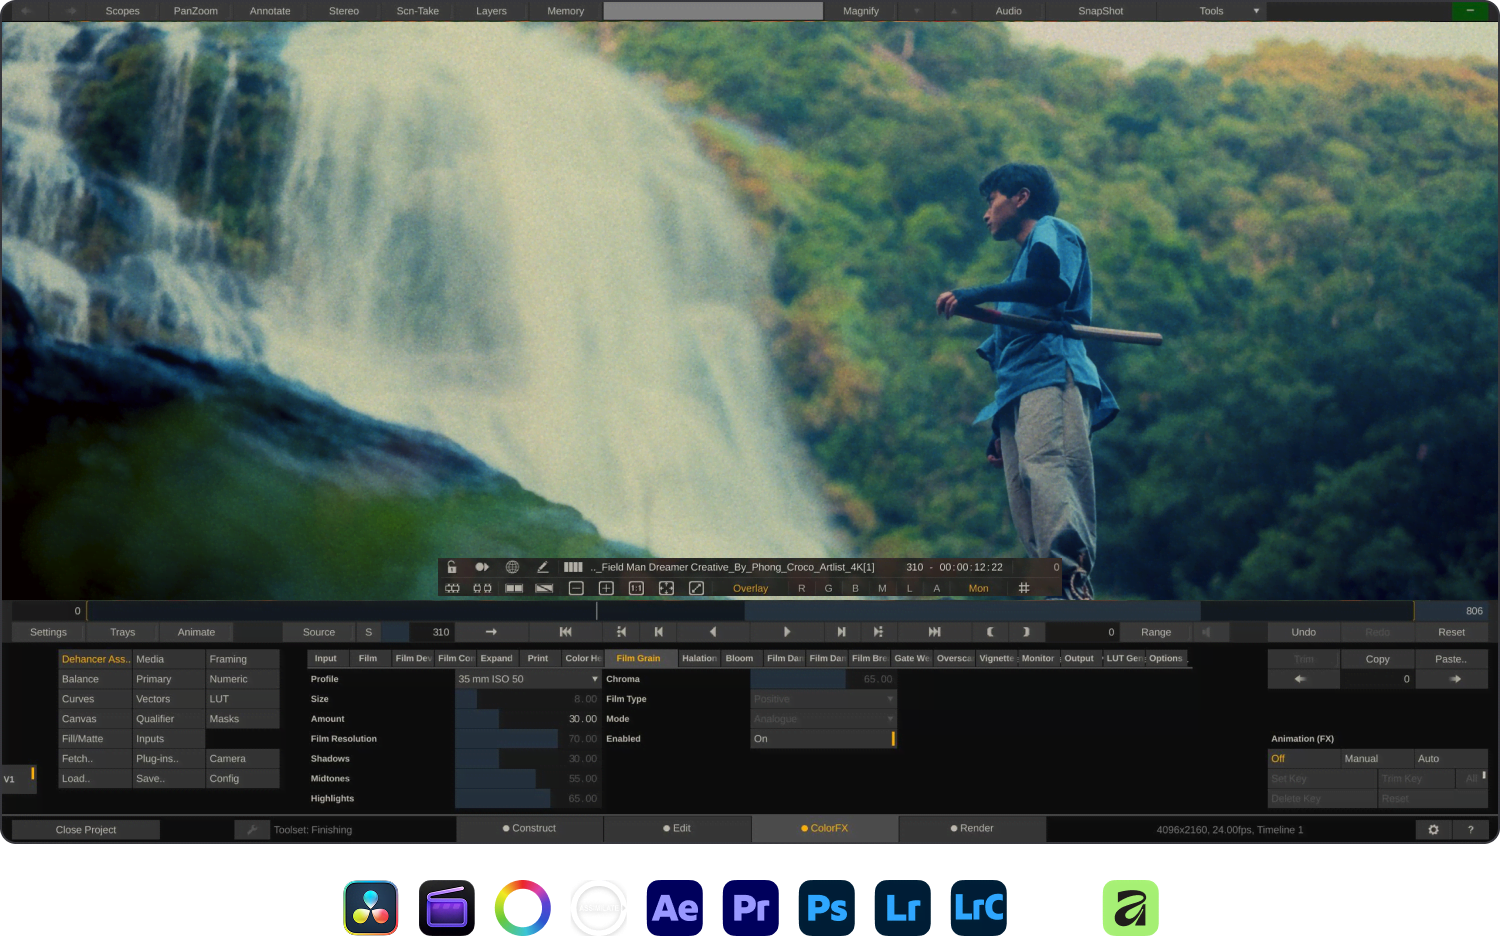The height and width of the screenshot is (952, 1500).
Task: Open the Curves panel button
Action: [95, 699]
